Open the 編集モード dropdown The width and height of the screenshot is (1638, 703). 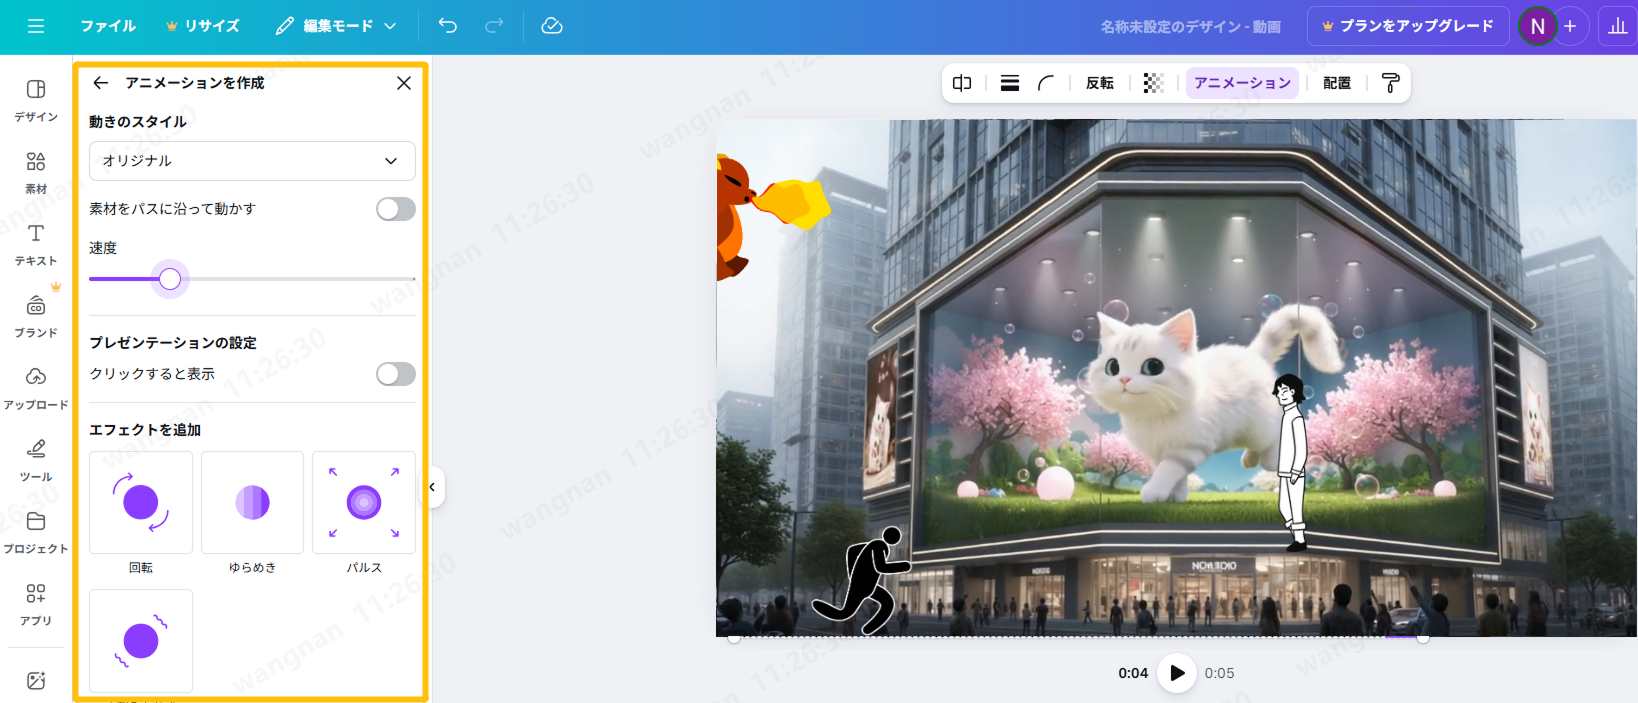tap(336, 26)
